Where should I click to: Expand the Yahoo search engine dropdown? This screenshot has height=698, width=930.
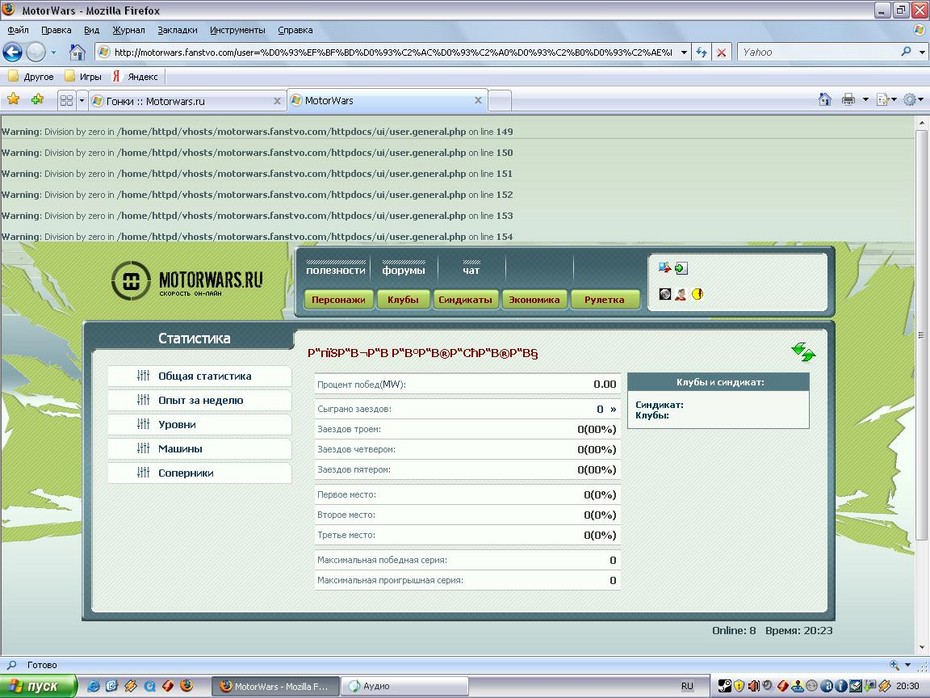point(922,52)
